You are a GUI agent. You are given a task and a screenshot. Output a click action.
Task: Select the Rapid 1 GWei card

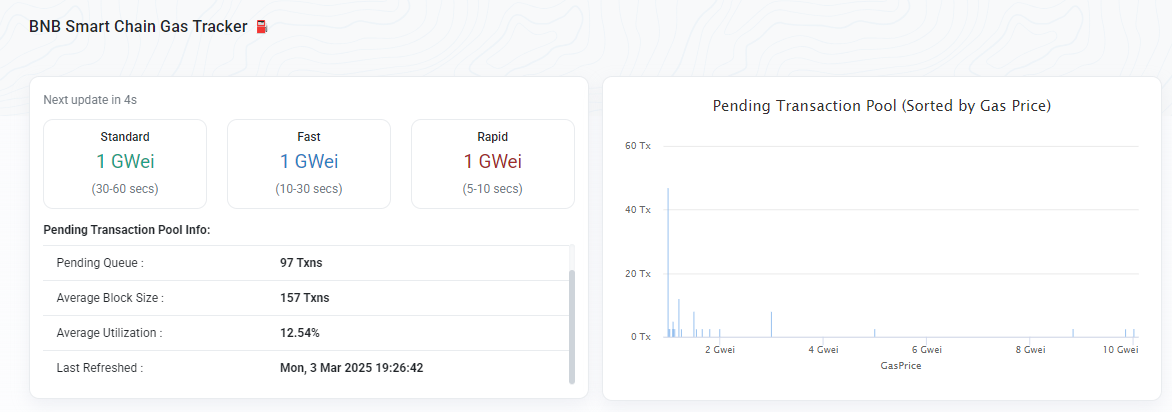click(x=493, y=164)
